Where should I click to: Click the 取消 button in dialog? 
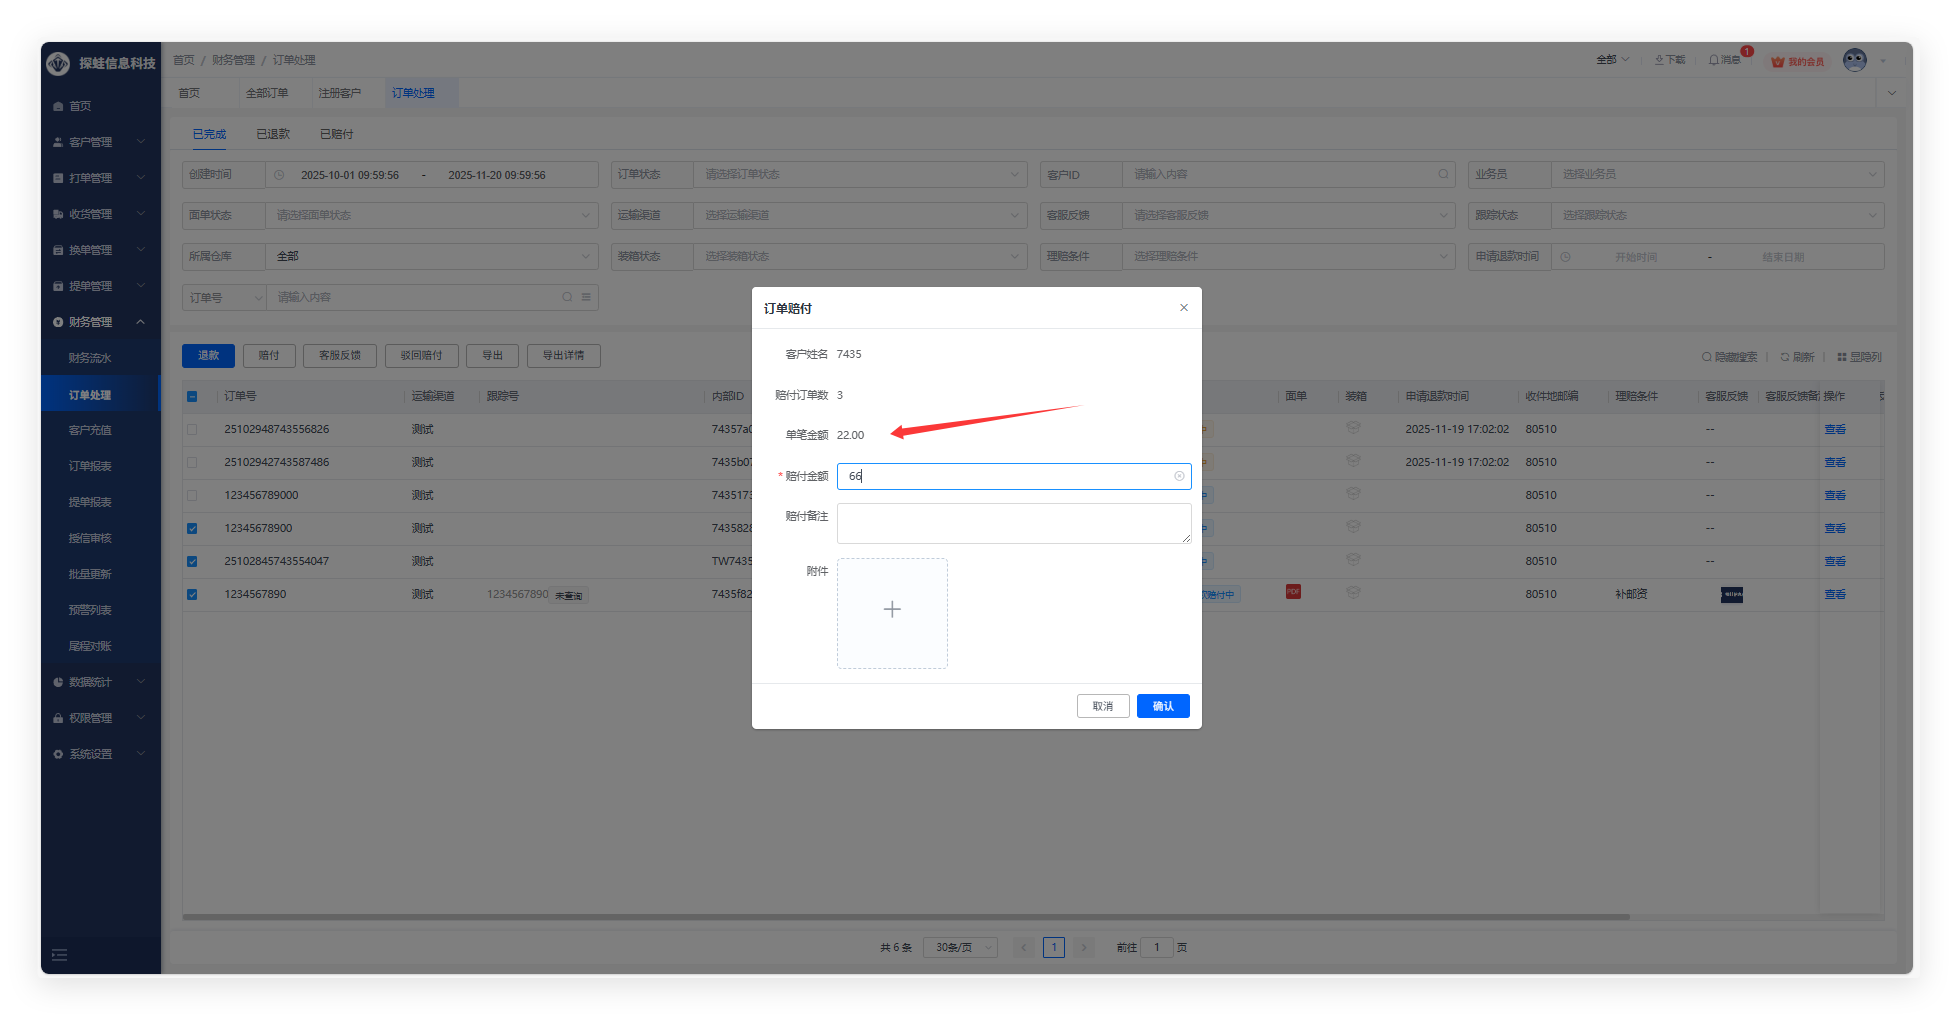(1102, 706)
